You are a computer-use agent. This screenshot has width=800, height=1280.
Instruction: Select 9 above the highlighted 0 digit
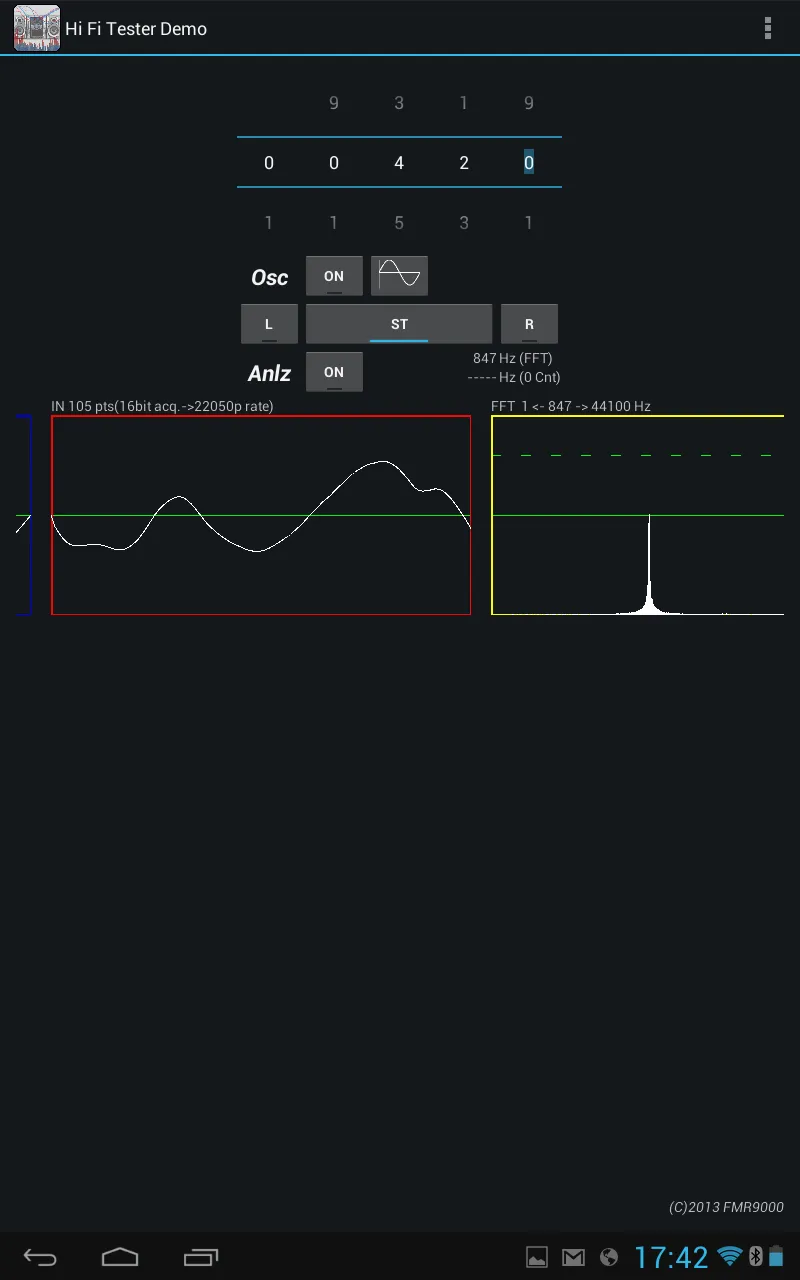[529, 102]
